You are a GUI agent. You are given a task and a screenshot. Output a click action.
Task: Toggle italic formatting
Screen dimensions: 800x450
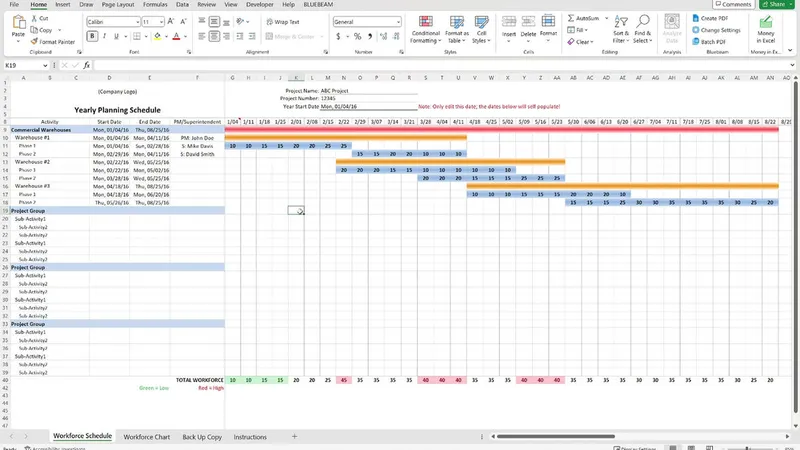pyautogui.click(x=105, y=36)
